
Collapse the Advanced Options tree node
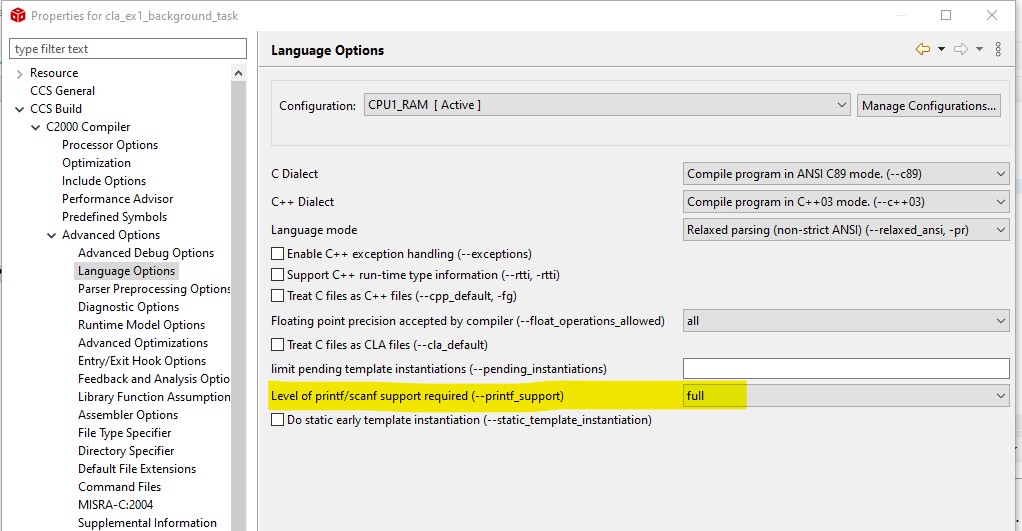coord(52,235)
